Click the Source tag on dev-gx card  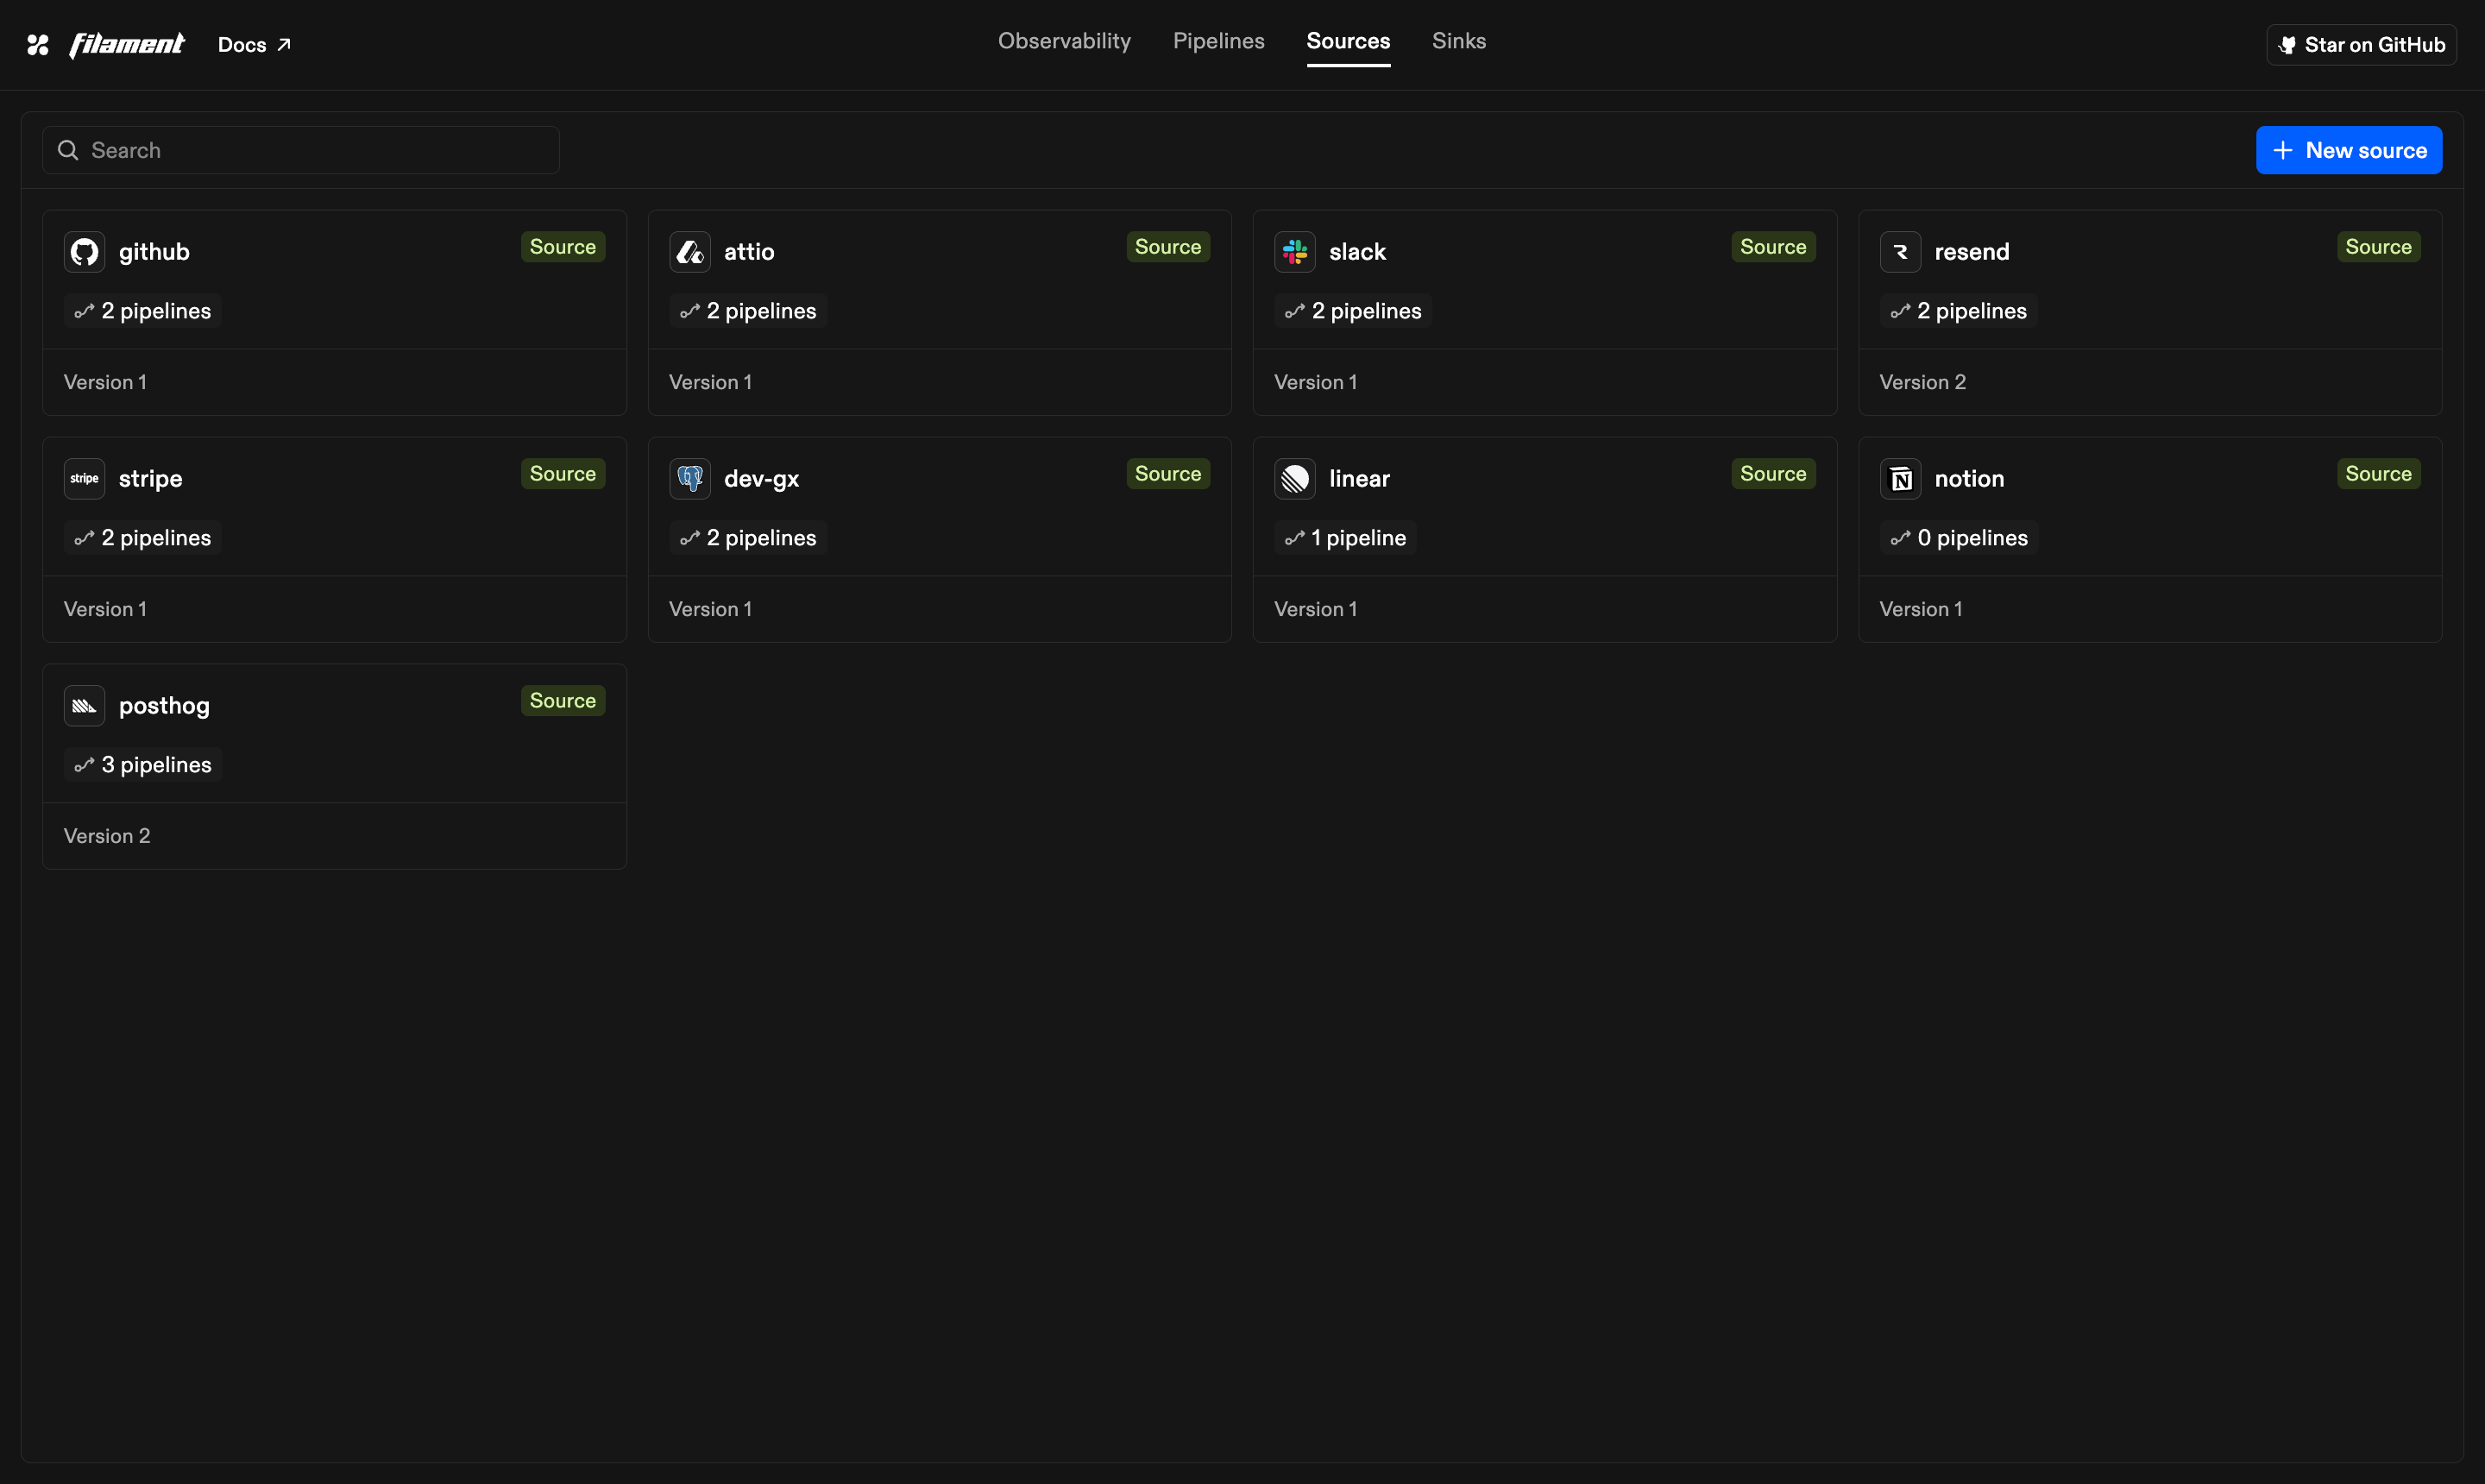[1168, 474]
